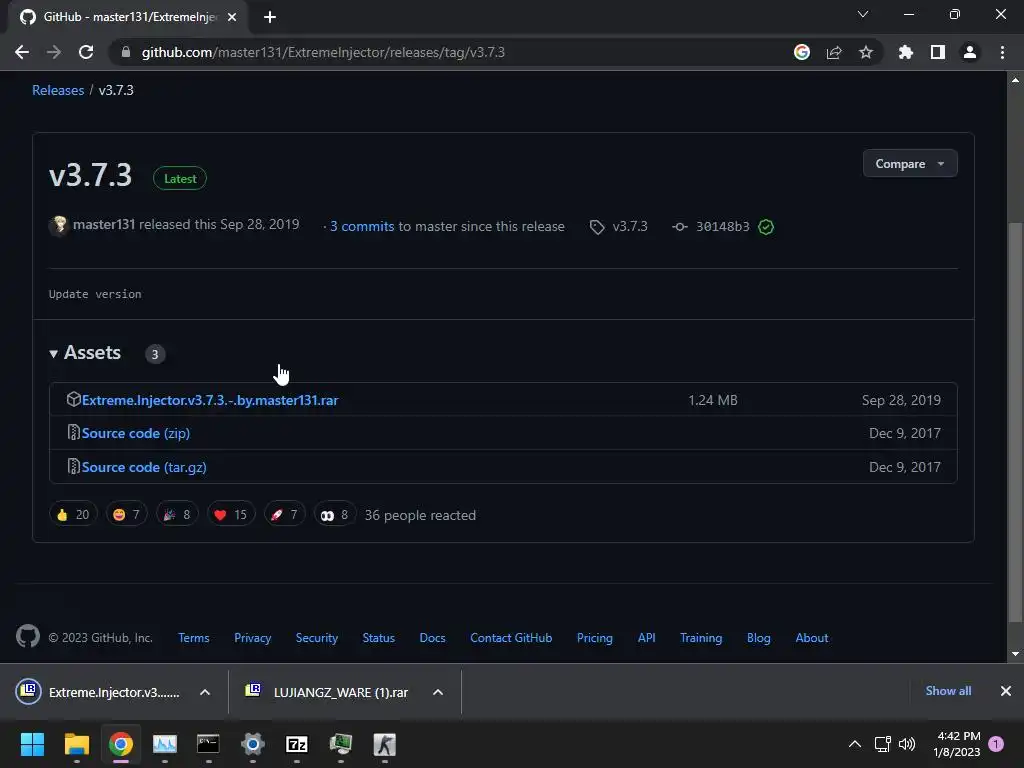Open Chrome's three-dot menu
The image size is (1024, 768).
1002,52
